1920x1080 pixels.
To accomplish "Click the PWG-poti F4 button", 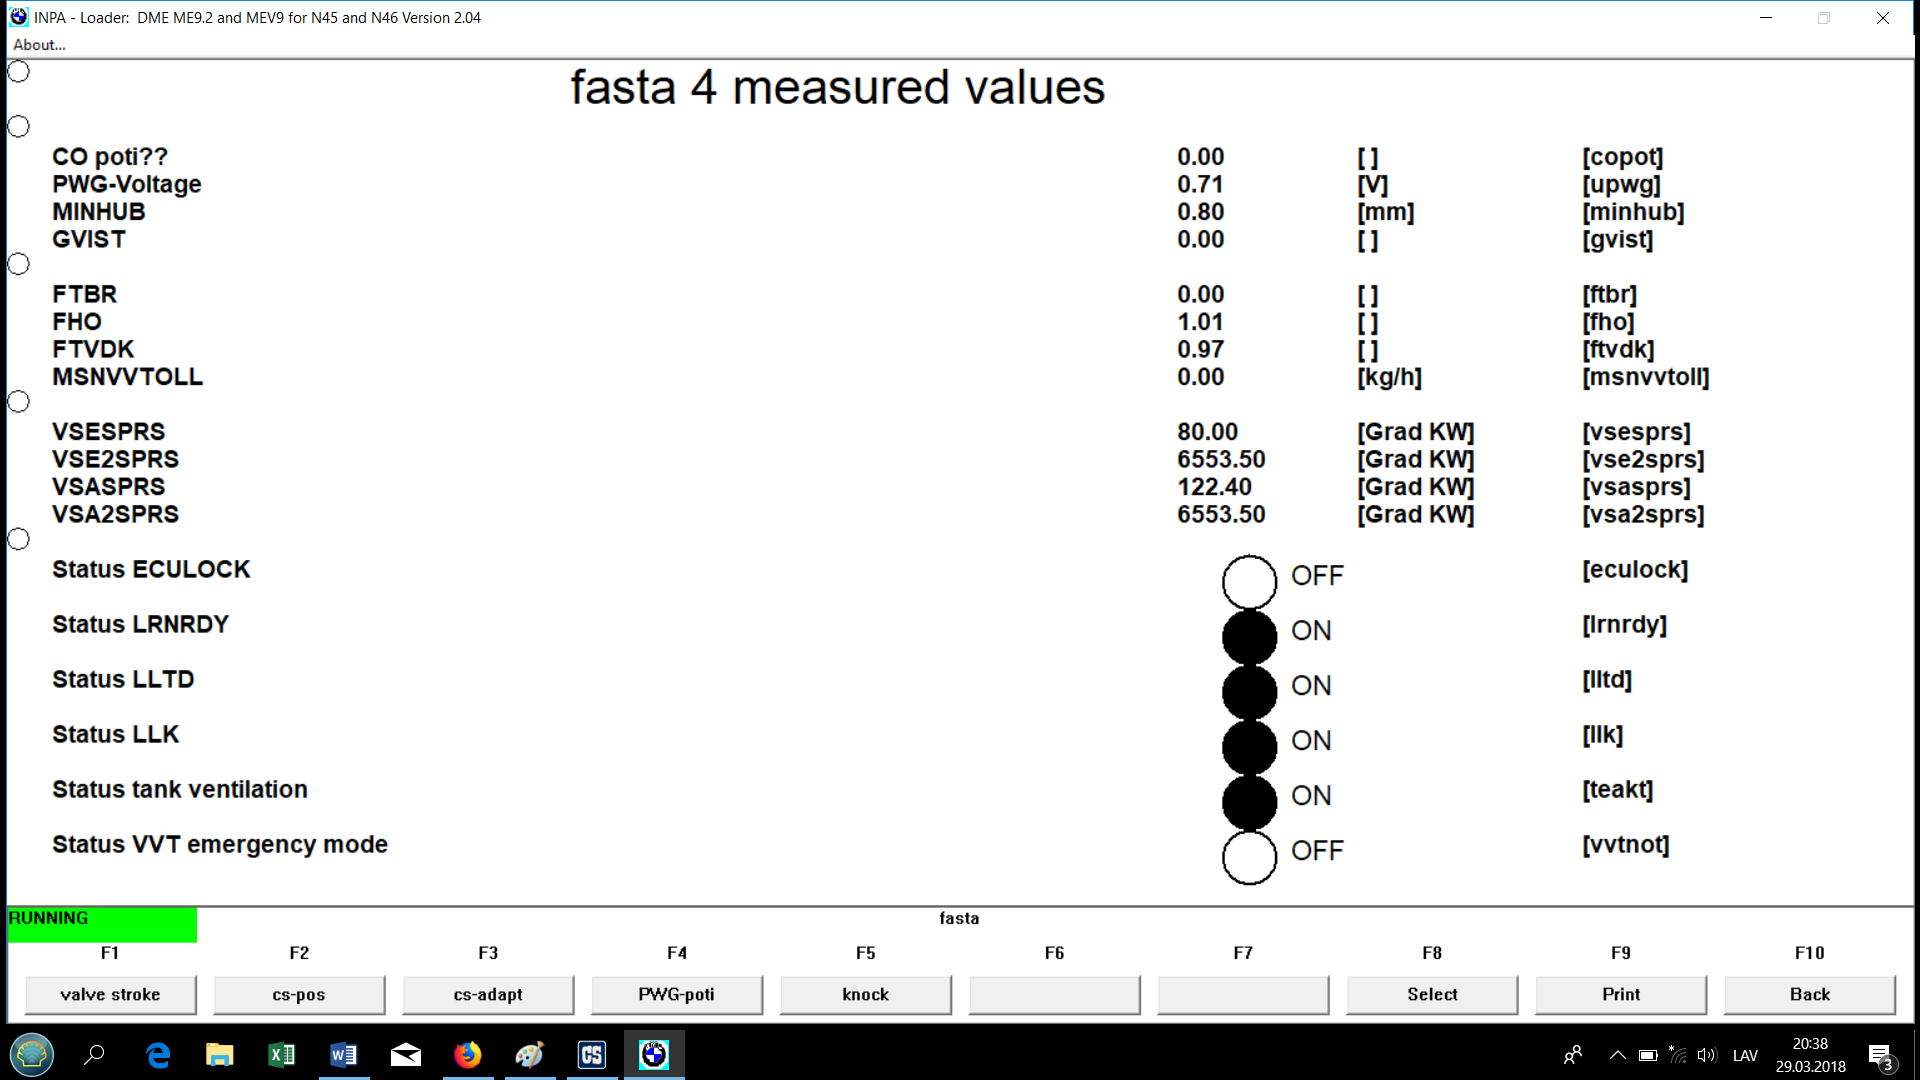I will click(677, 994).
